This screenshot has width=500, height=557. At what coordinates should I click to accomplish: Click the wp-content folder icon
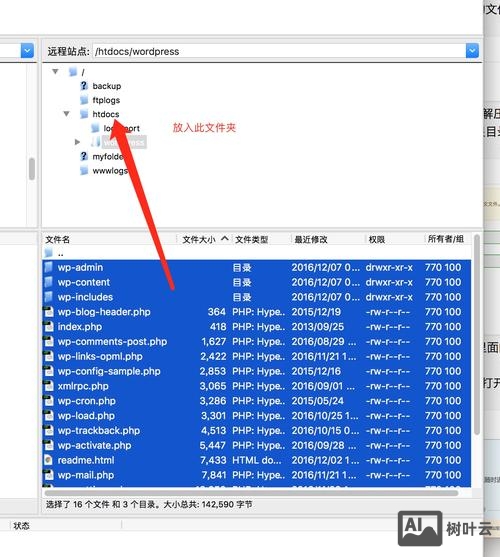(49, 282)
